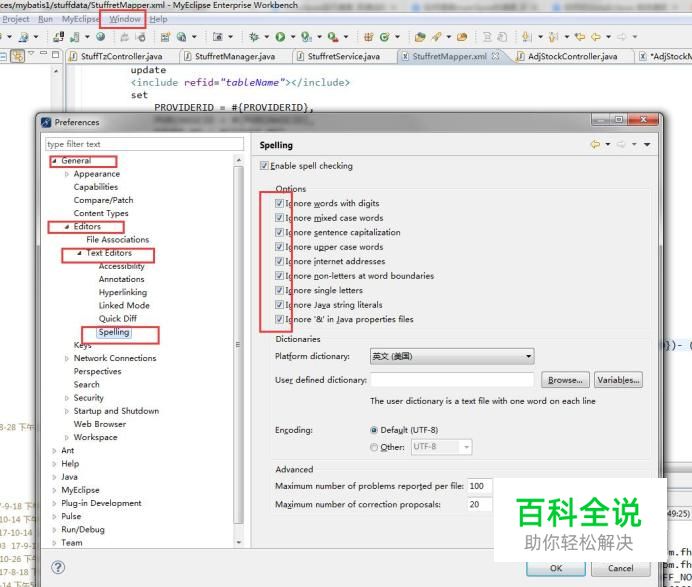Click the type filter text field
Image resolution: width=692 pixels, height=587 pixels.
144,144
